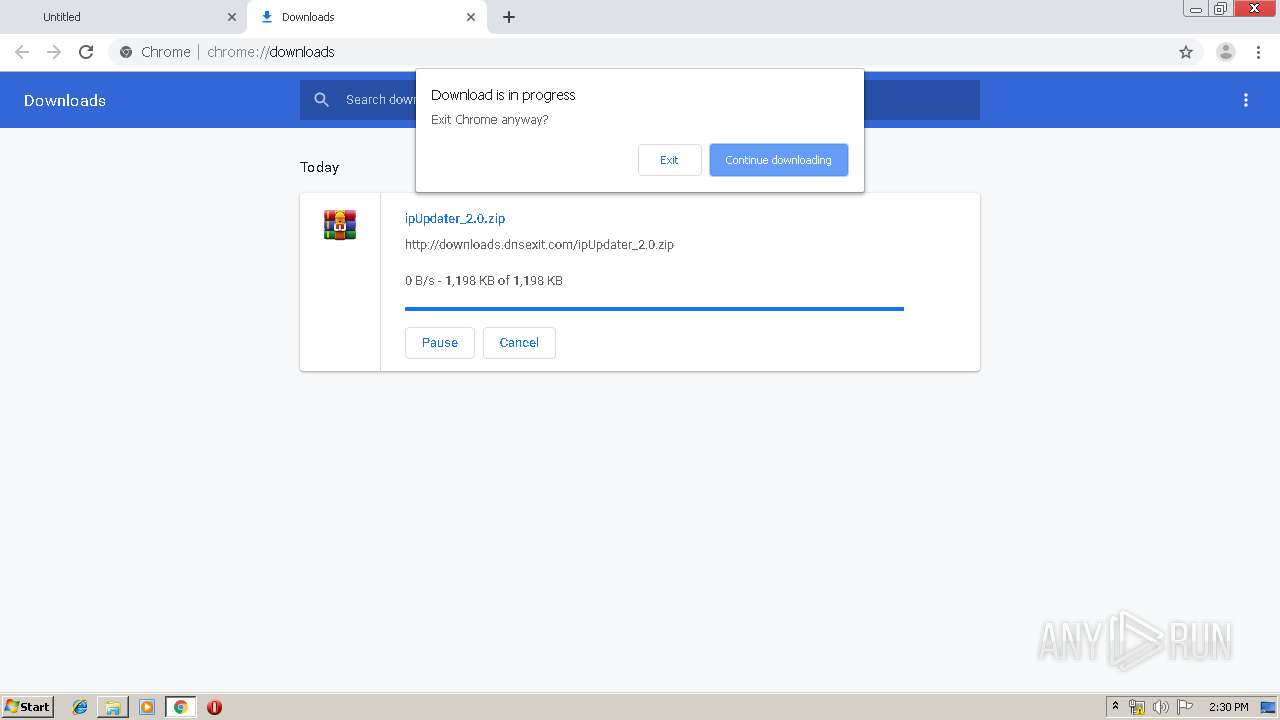Close the Downloads tab
Screen dimensions: 1280x720
(471, 17)
